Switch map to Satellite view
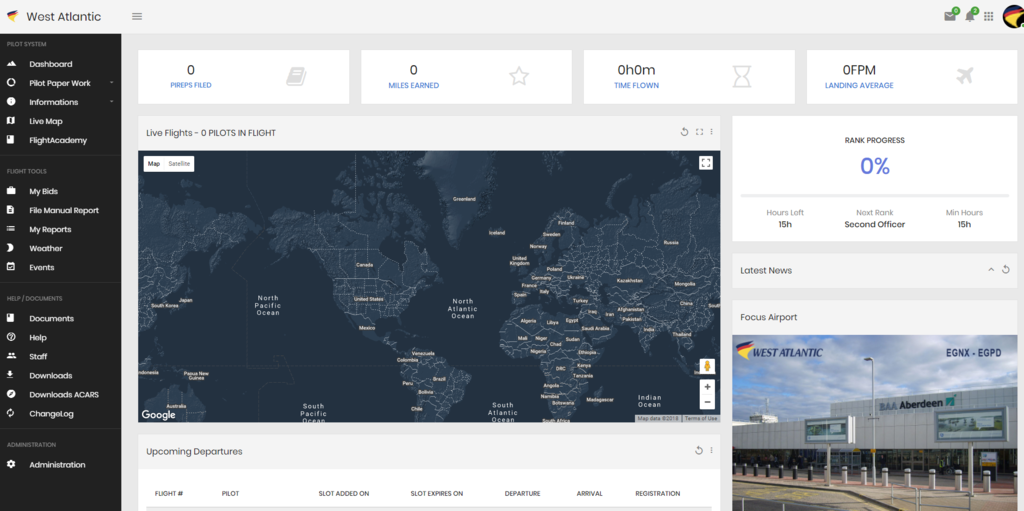The image size is (1024, 511). pyautogui.click(x=179, y=163)
